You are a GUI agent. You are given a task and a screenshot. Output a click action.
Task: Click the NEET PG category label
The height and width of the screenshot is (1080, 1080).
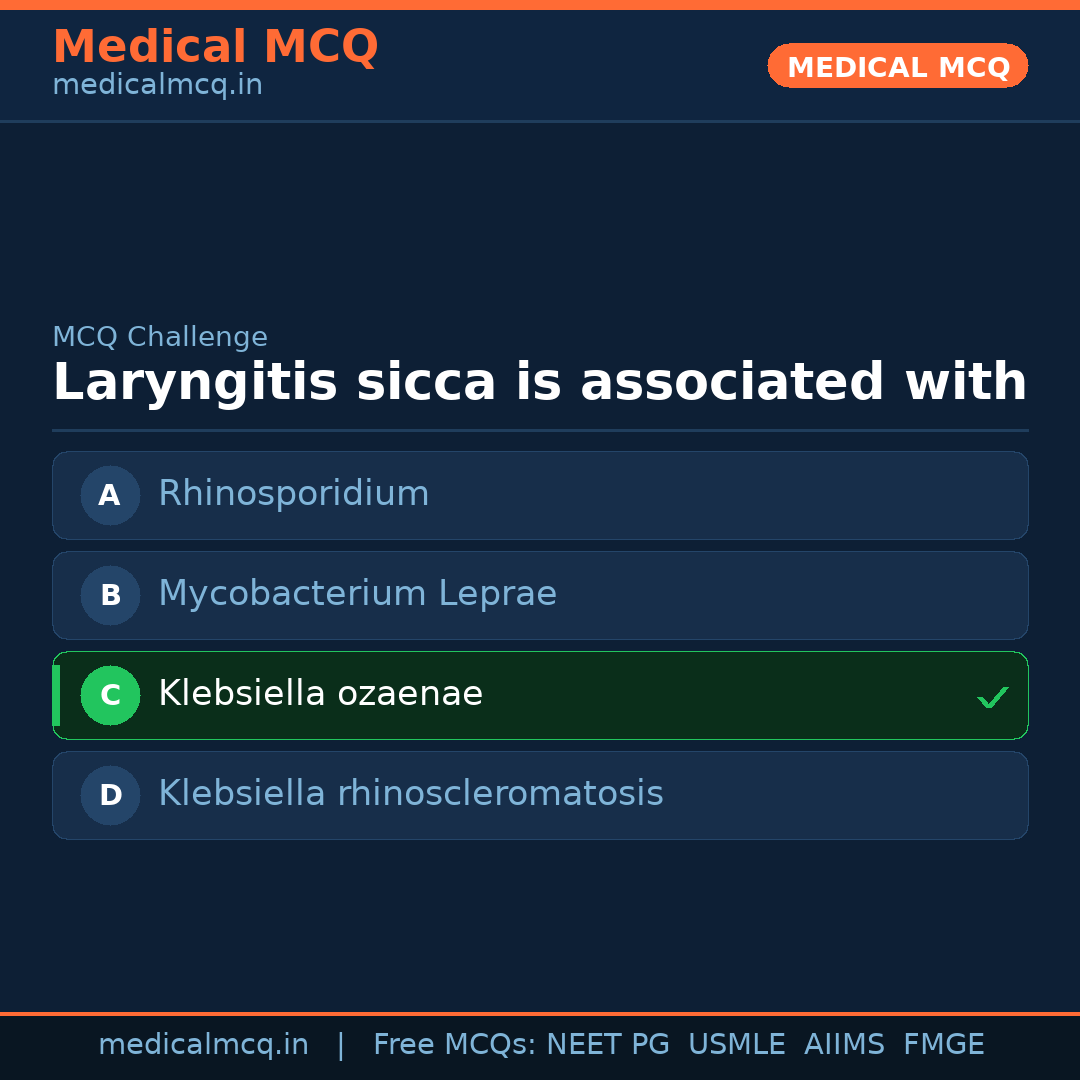pyautogui.click(x=607, y=1044)
